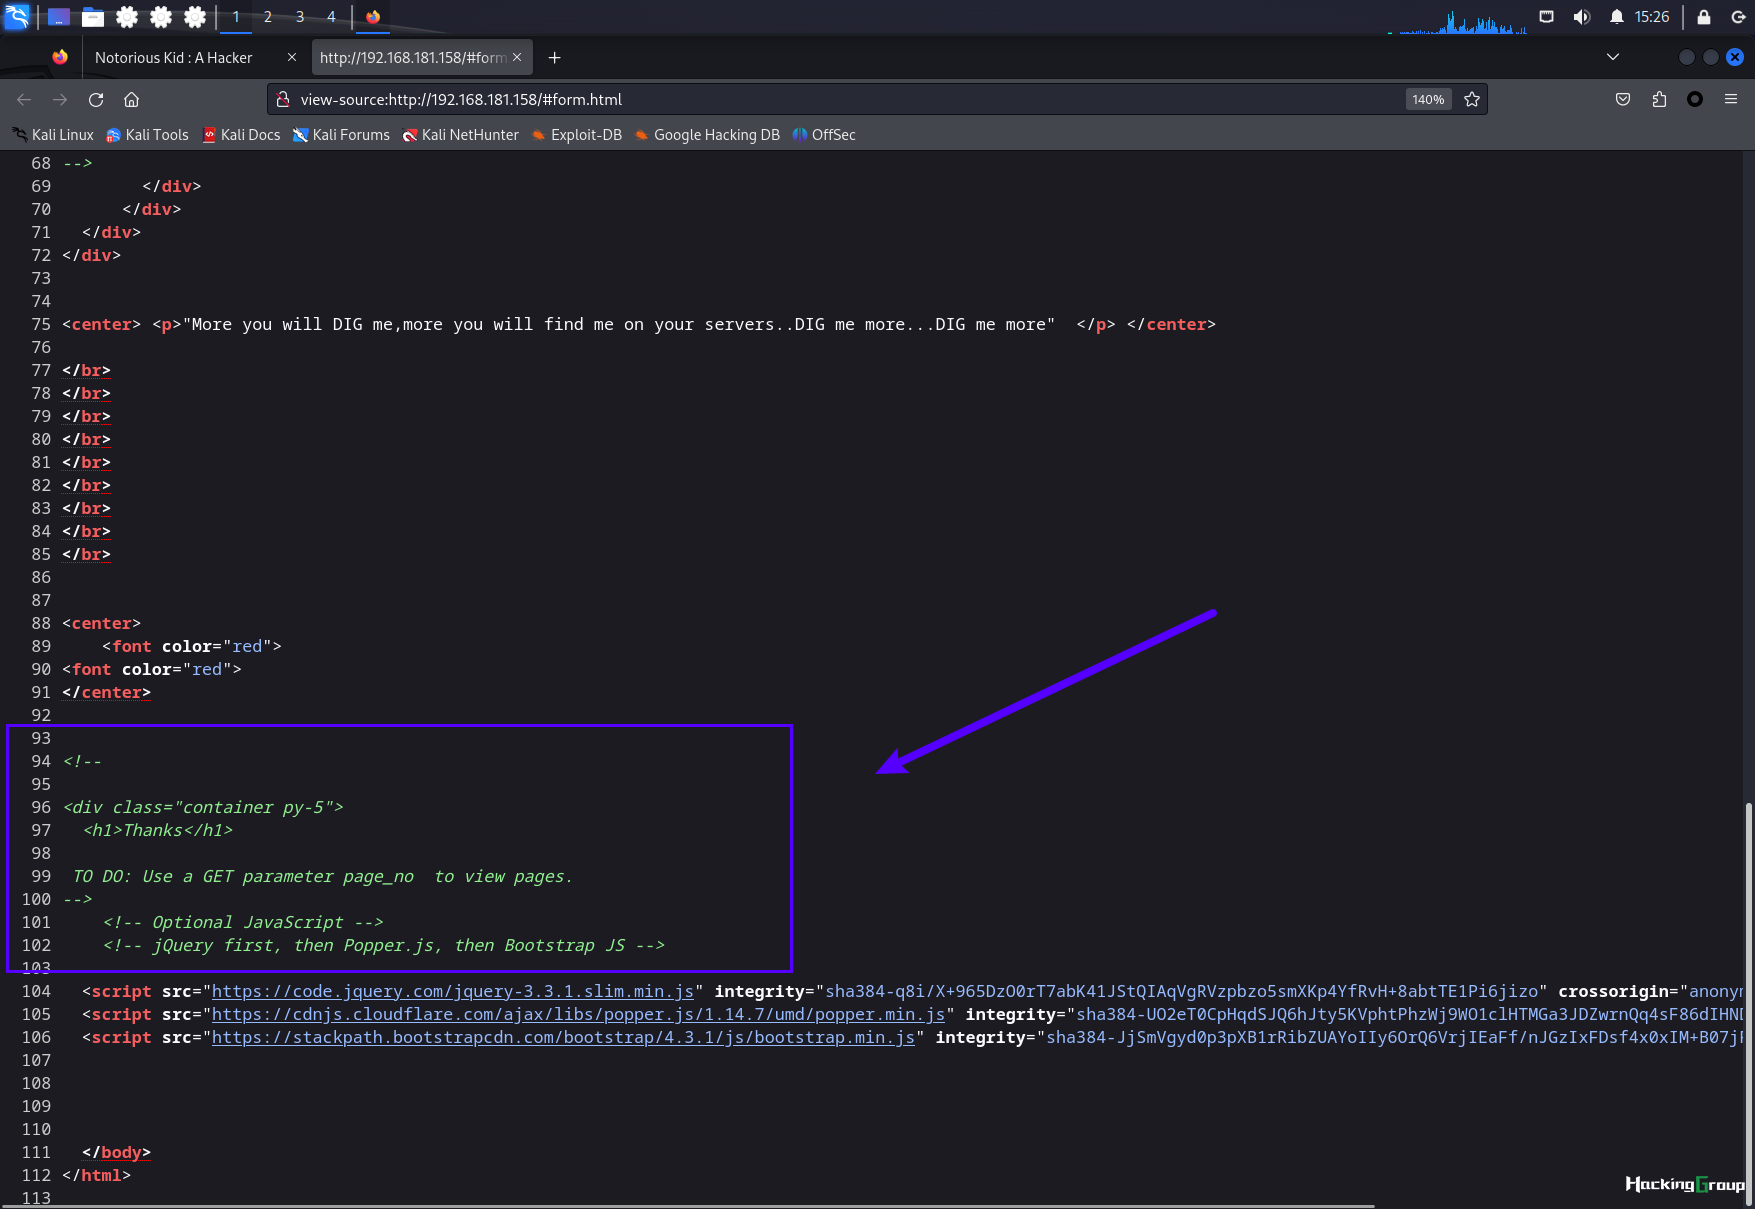Open the extensions puzzle icon
The height and width of the screenshot is (1209, 1755).
[x=1659, y=99]
